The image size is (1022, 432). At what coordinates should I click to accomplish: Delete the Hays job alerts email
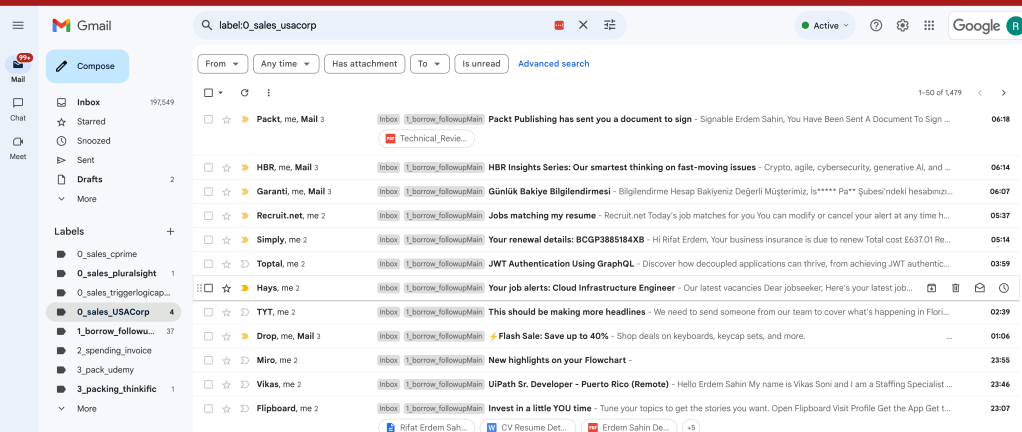(956, 288)
